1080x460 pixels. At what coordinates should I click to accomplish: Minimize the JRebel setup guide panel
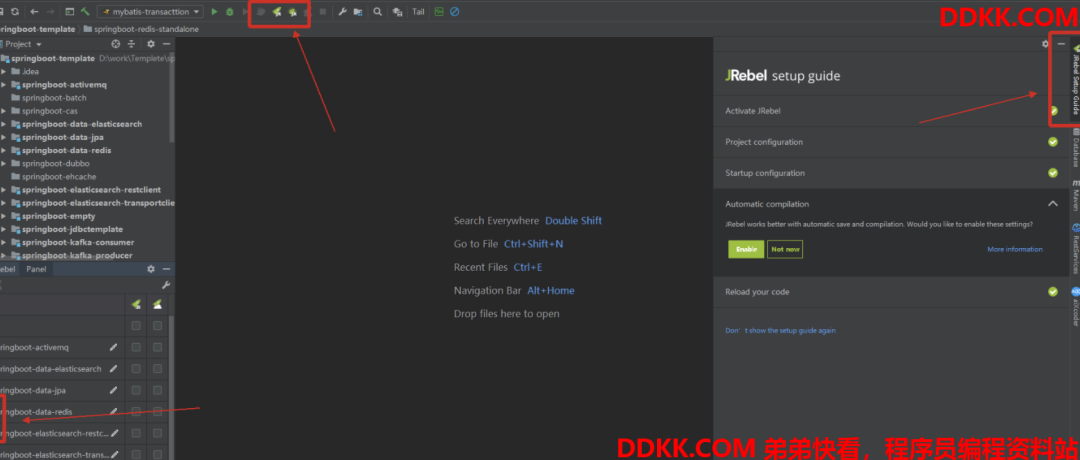pos(1061,44)
